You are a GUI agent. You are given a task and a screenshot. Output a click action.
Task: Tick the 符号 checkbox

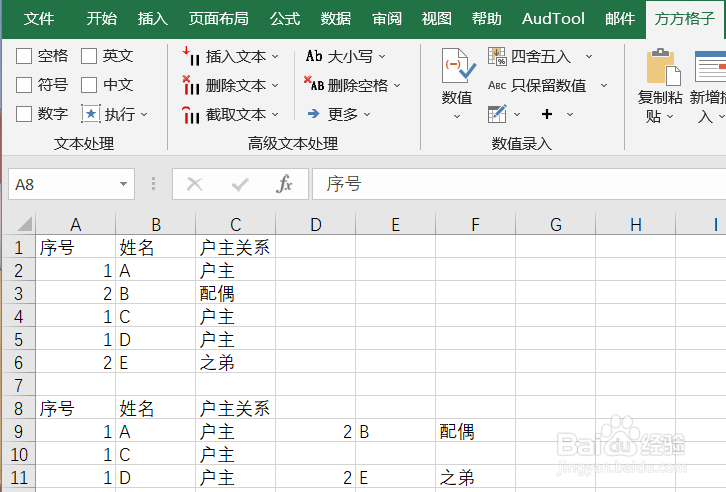point(24,85)
